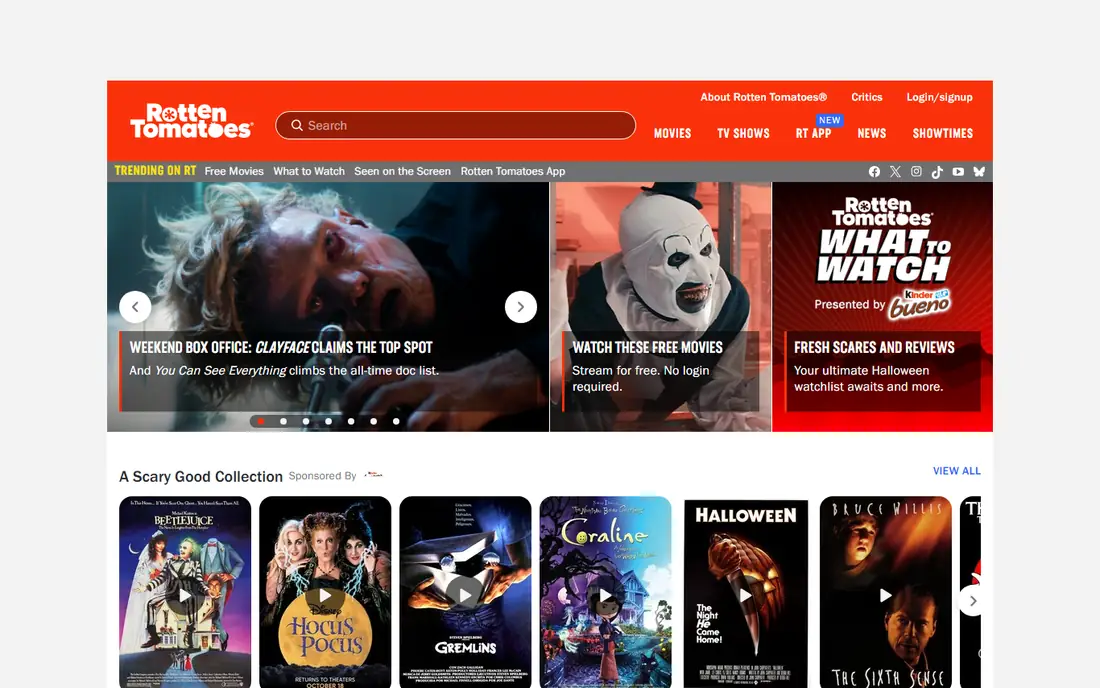Open the Coraline poster title
This screenshot has width=1100, height=688.
pos(604,534)
